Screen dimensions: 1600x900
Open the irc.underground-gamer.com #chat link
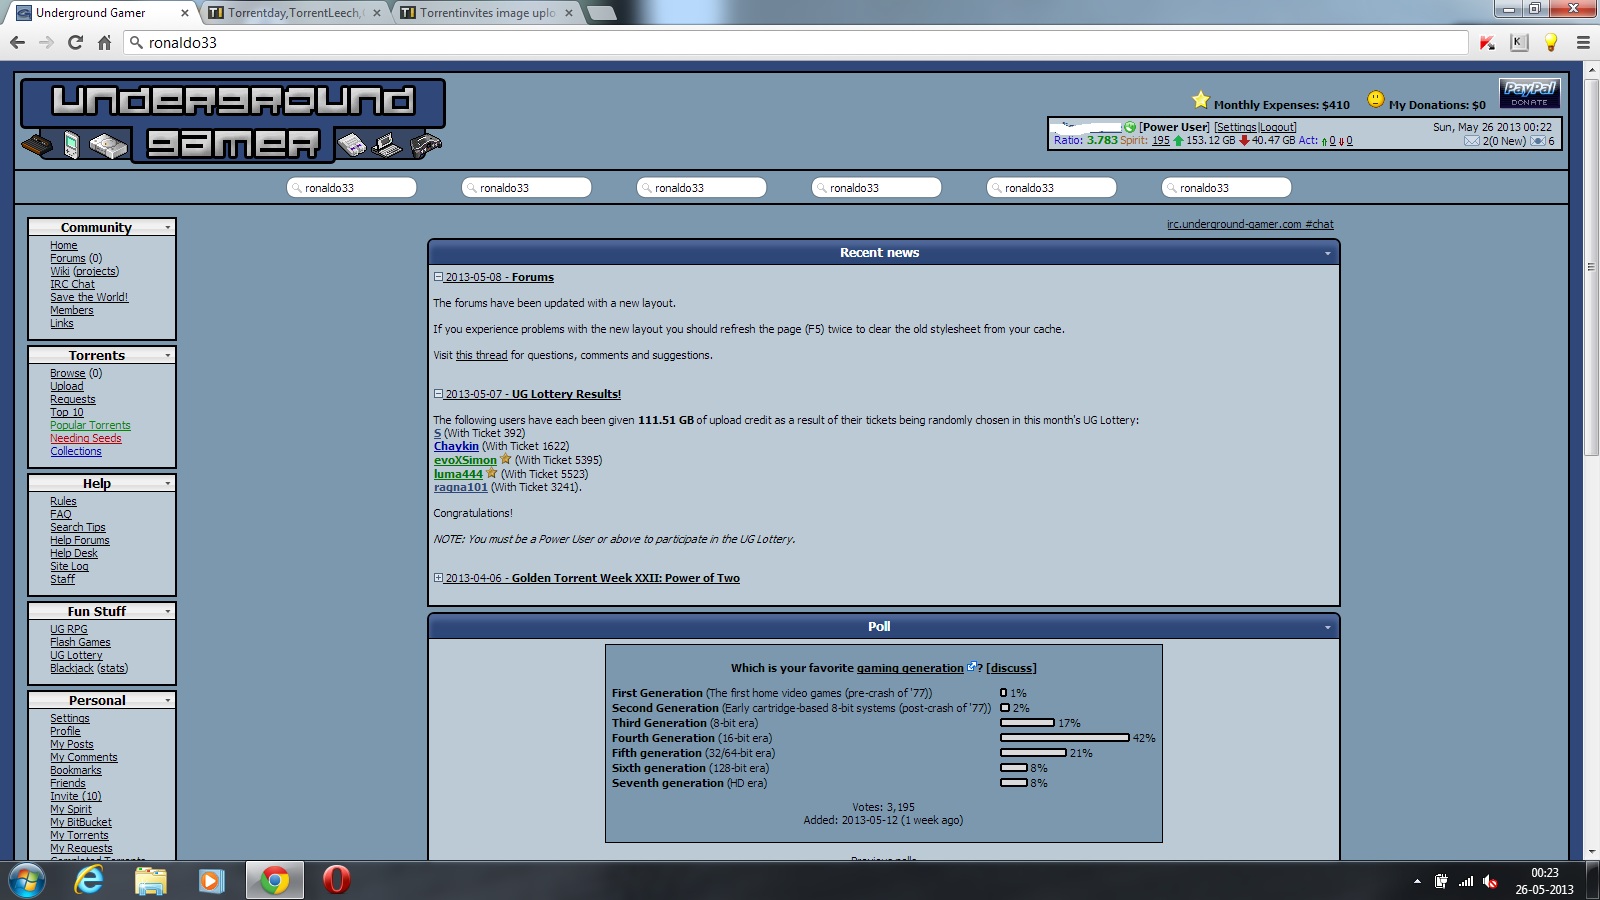coord(1250,224)
